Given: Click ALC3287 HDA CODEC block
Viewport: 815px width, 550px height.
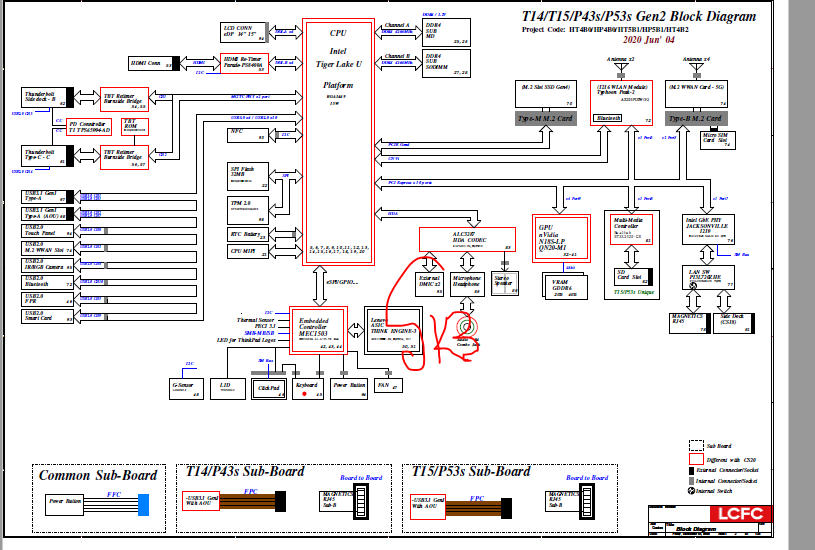Looking at the screenshot, I should coord(467,239).
